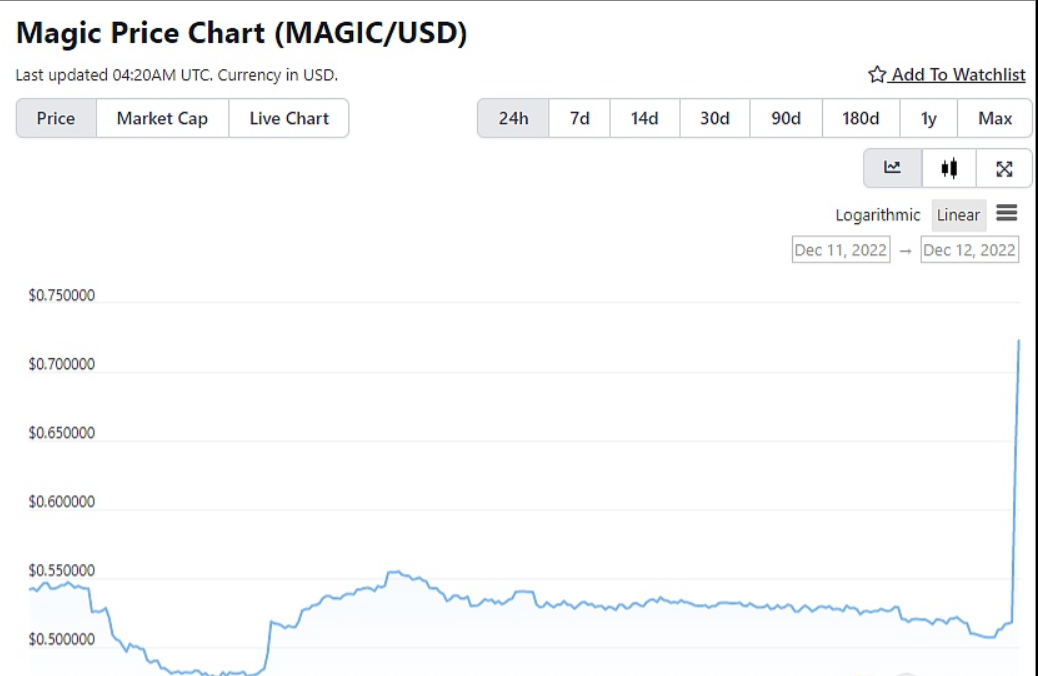The height and width of the screenshot is (676, 1038).
Task: Switch to Price tab
Action: (x=56, y=118)
